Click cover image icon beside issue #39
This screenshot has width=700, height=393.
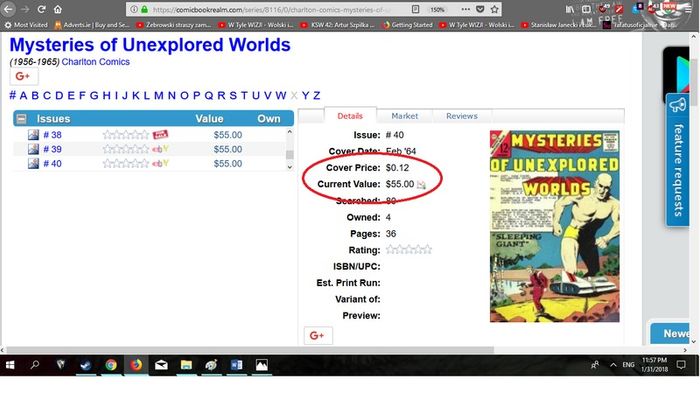[33, 149]
